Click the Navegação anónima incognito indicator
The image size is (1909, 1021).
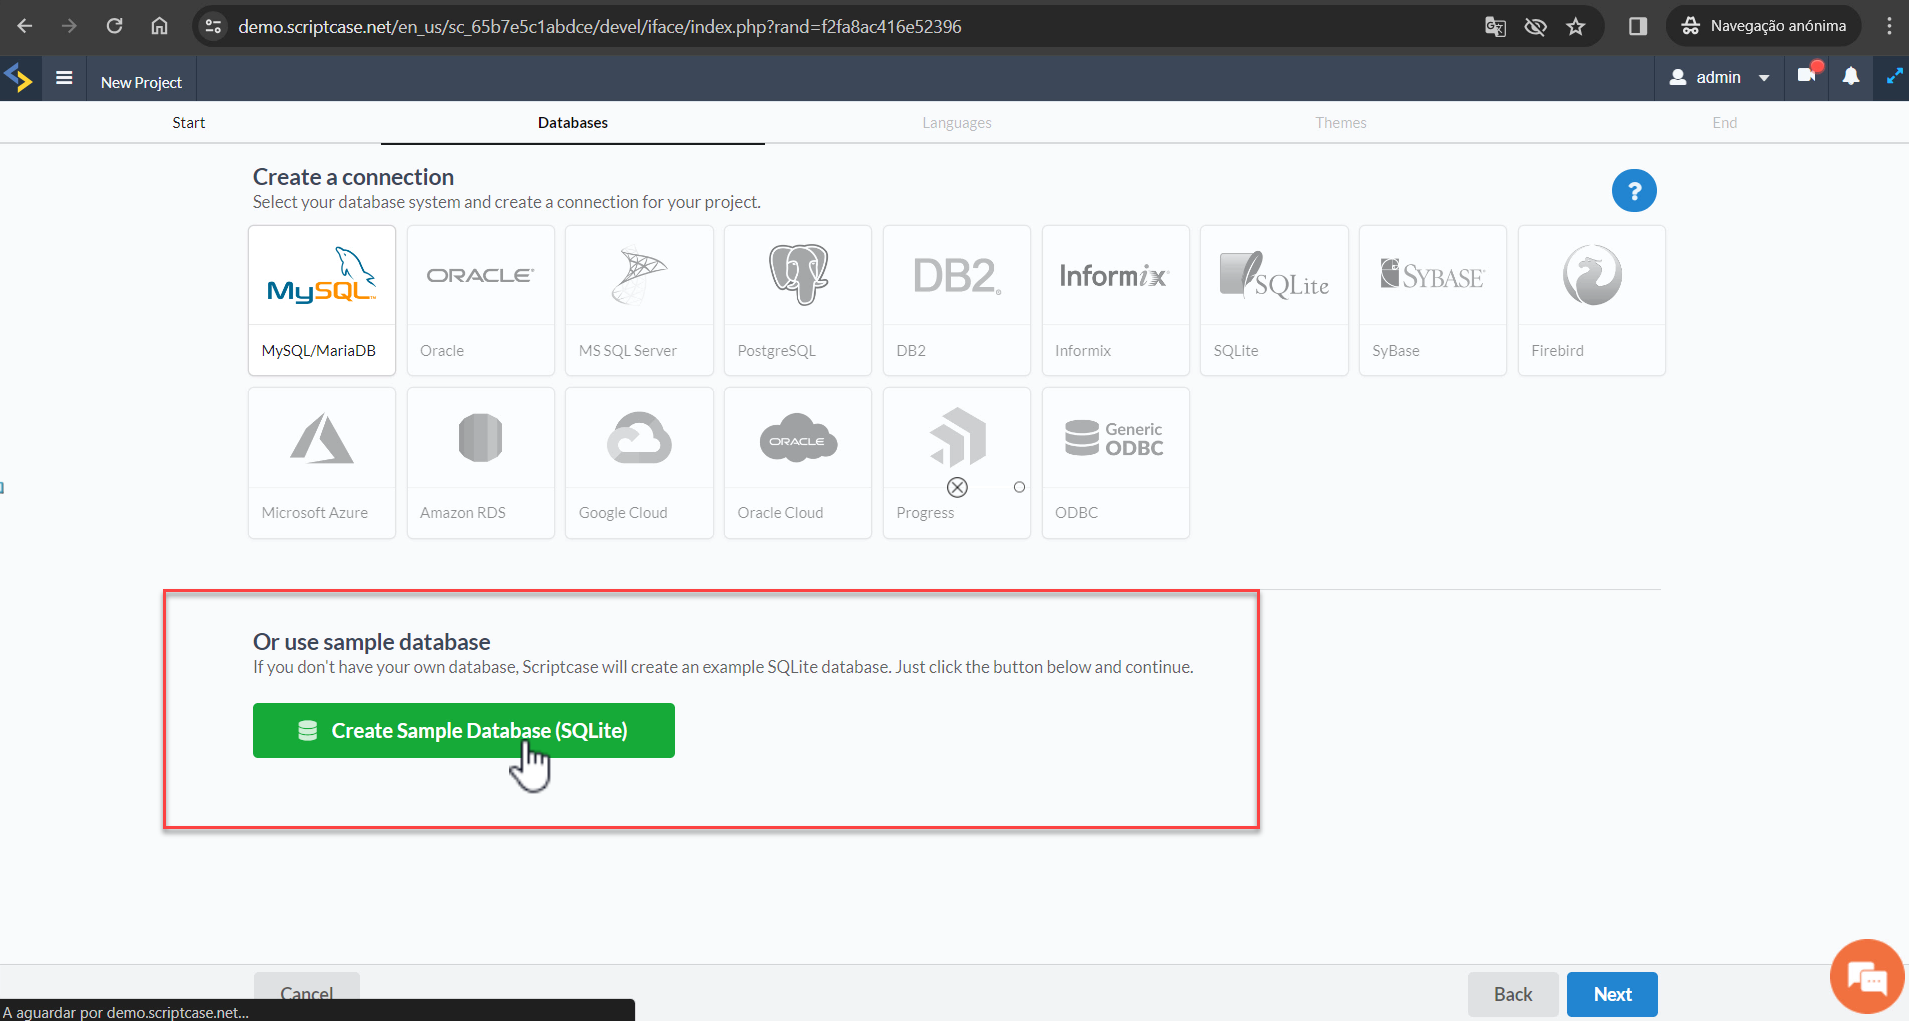[1764, 26]
